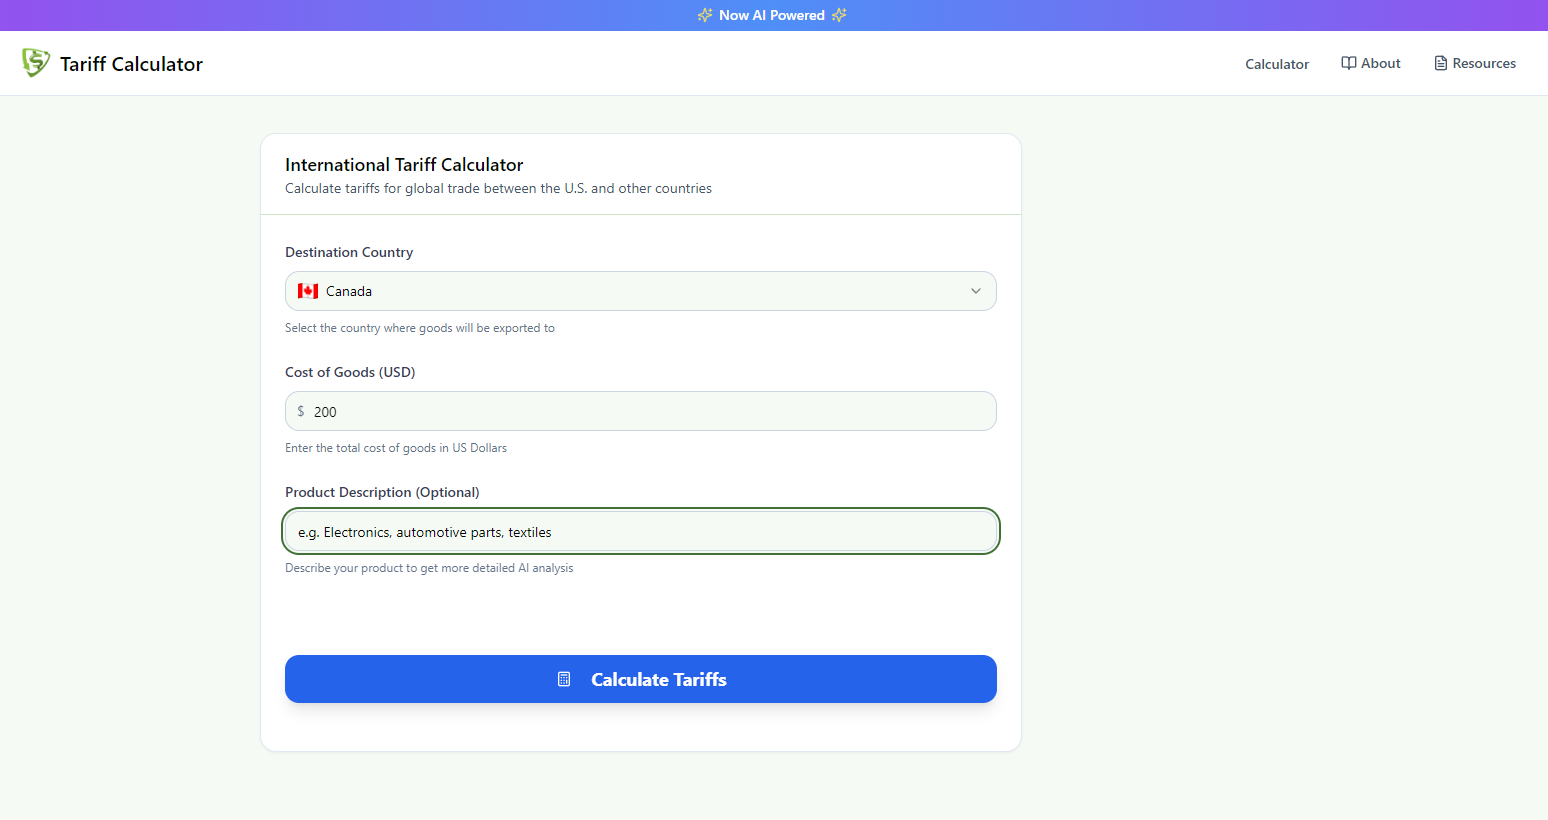Focus the Cost of Goods input field

641,411
